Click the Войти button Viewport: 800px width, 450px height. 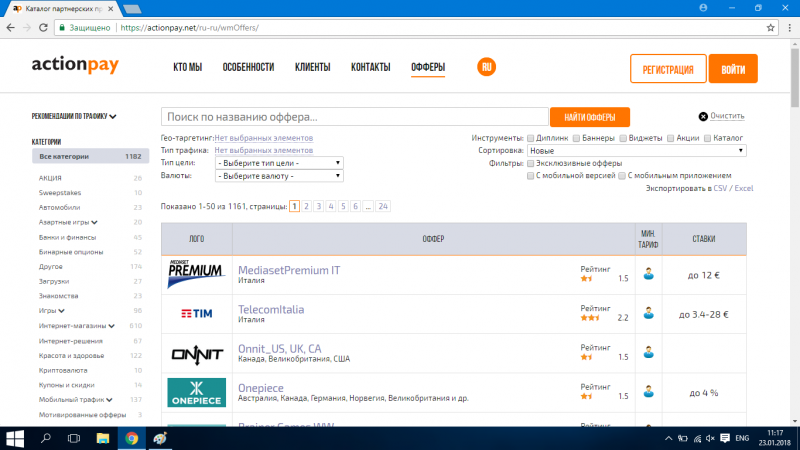pyautogui.click(x=733, y=69)
